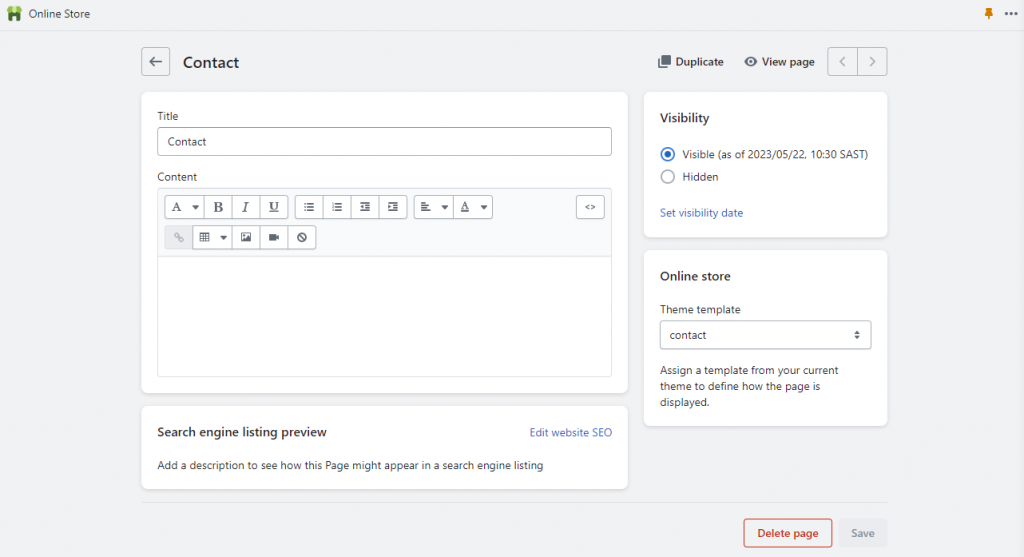1024x557 pixels.
Task: Click inside the Title input field
Action: tap(384, 142)
